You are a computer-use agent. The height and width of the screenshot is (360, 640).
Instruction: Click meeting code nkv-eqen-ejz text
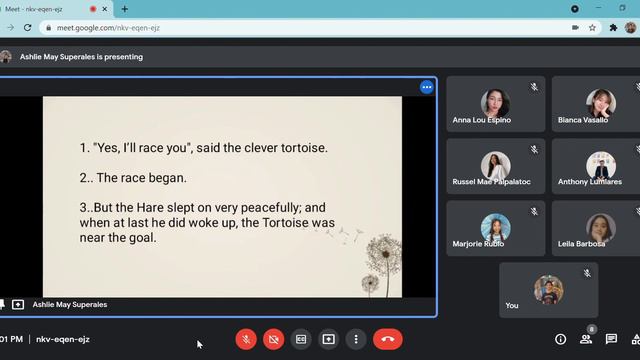pyautogui.click(x=62, y=339)
